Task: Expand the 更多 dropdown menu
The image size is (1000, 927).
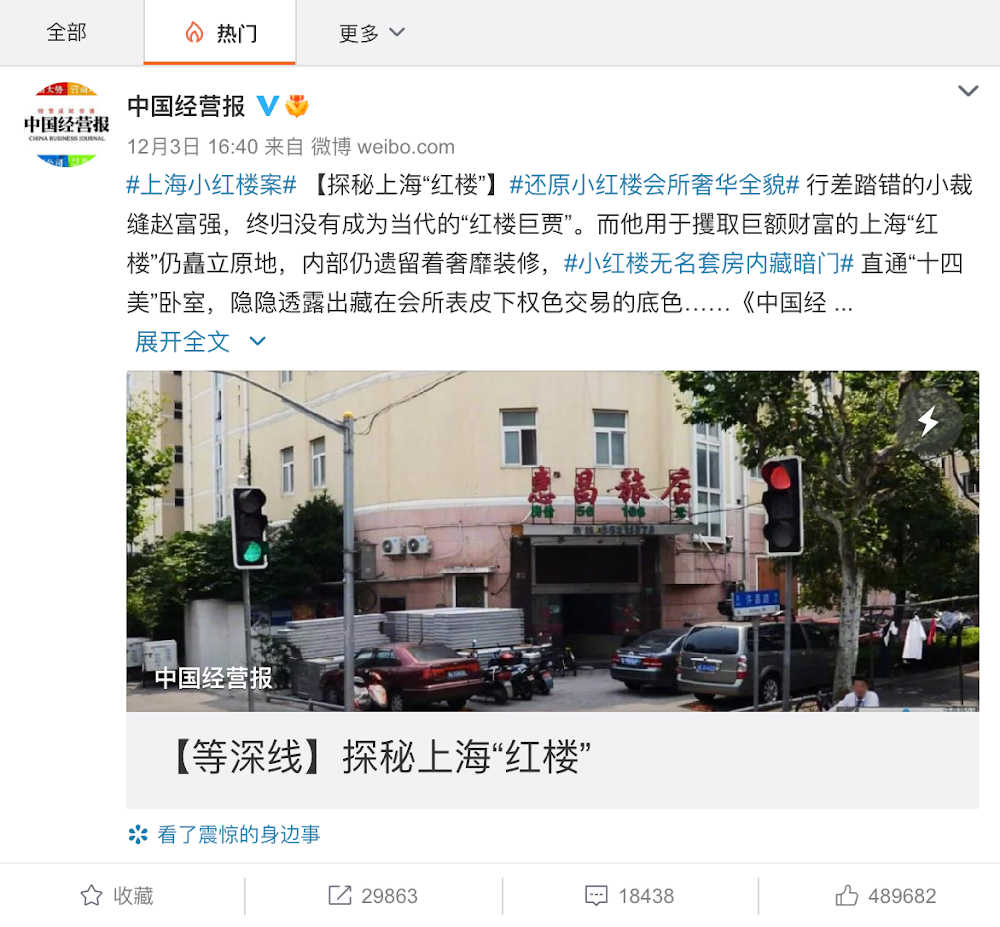Action: 371,33
